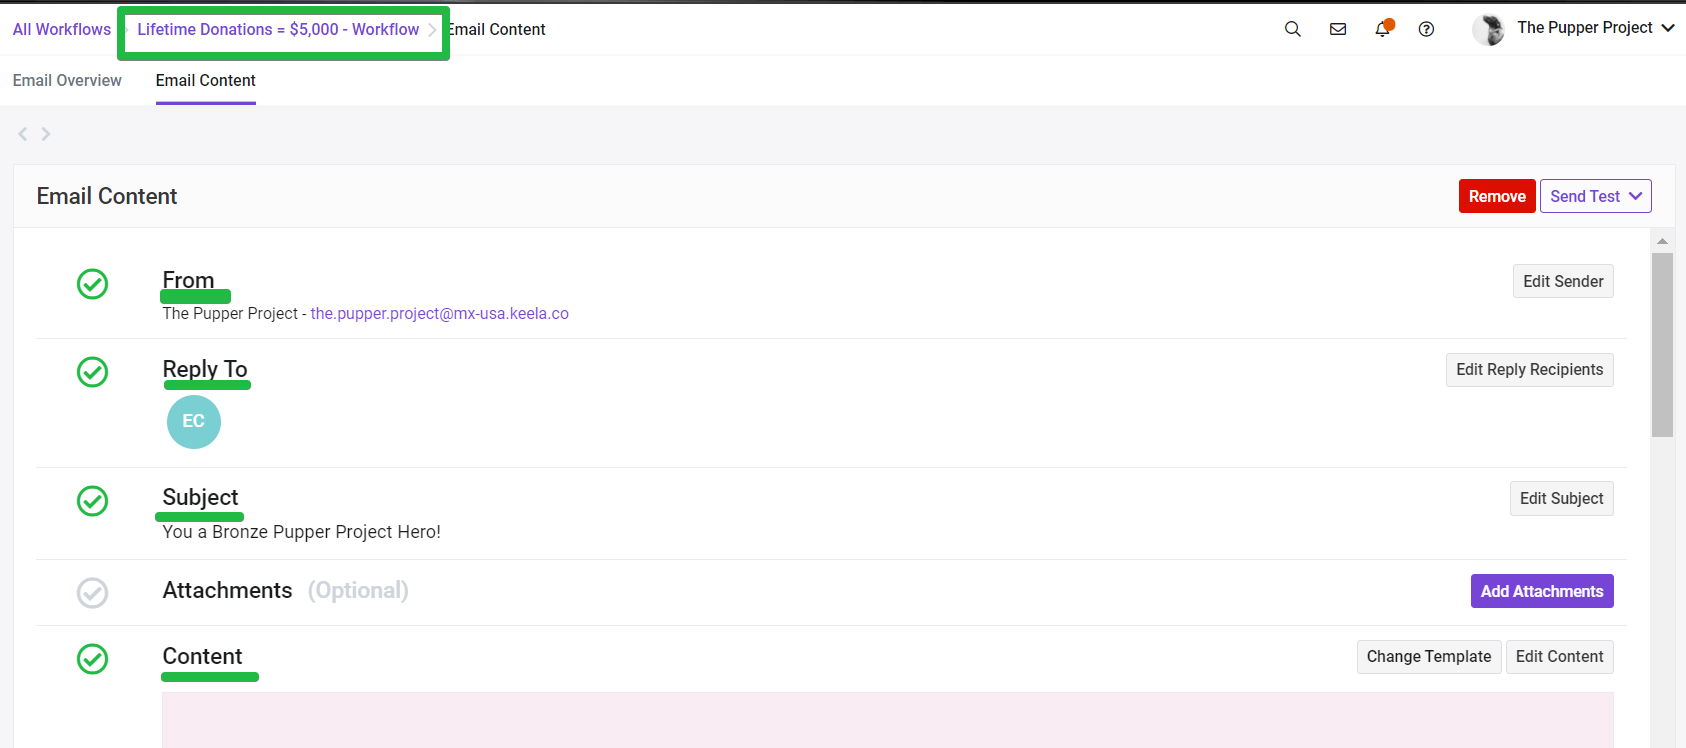Image resolution: width=1686 pixels, height=748 pixels.
Task: Go to previous item with left chevron
Action: 23,134
